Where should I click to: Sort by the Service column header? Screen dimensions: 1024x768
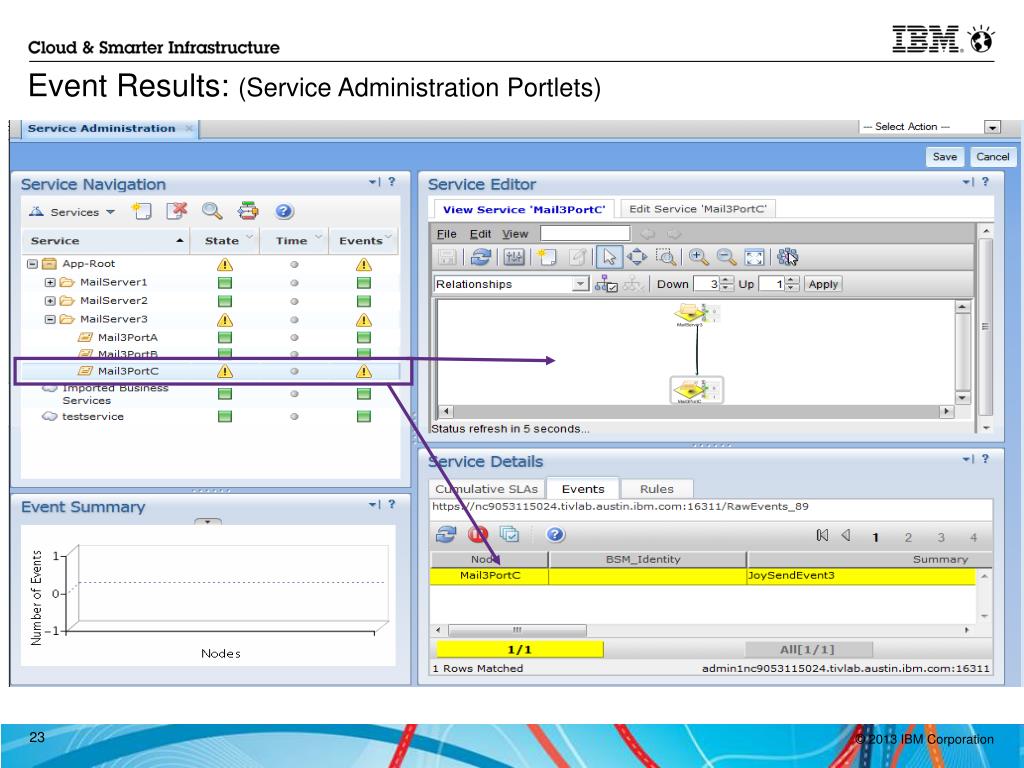point(106,240)
